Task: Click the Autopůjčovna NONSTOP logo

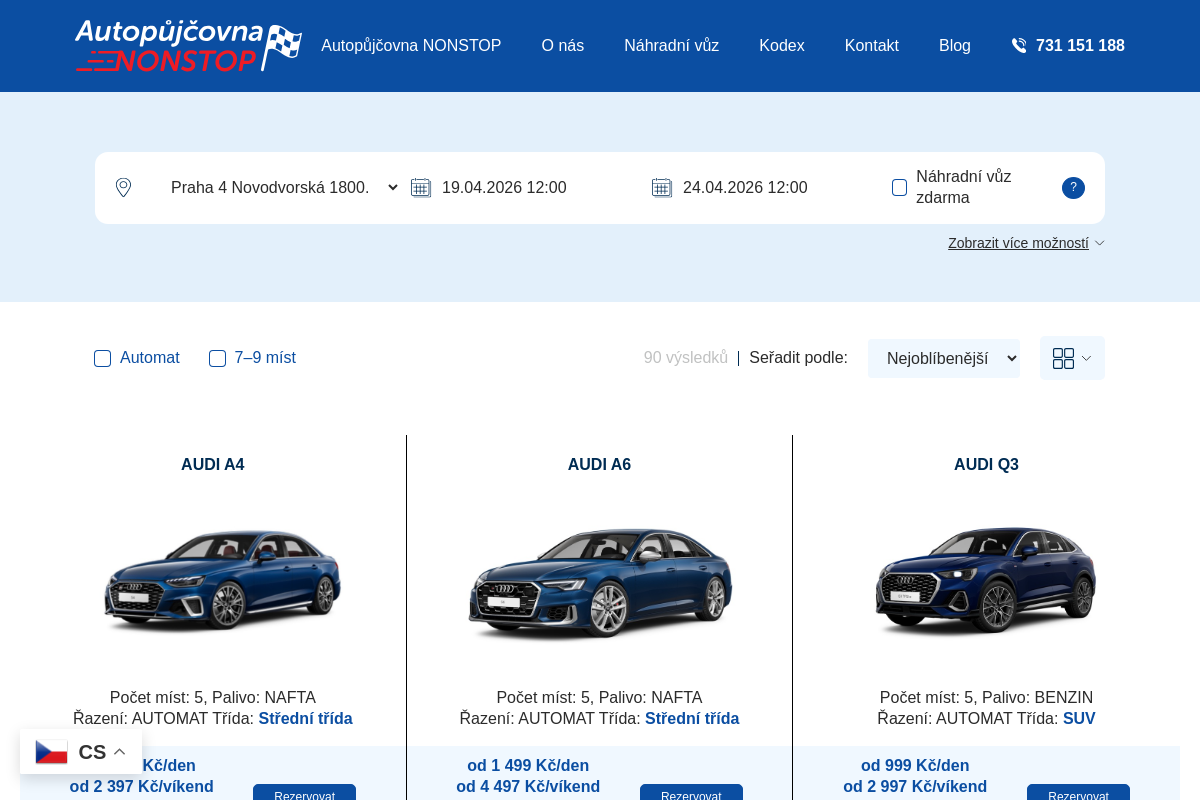Action: coord(188,46)
